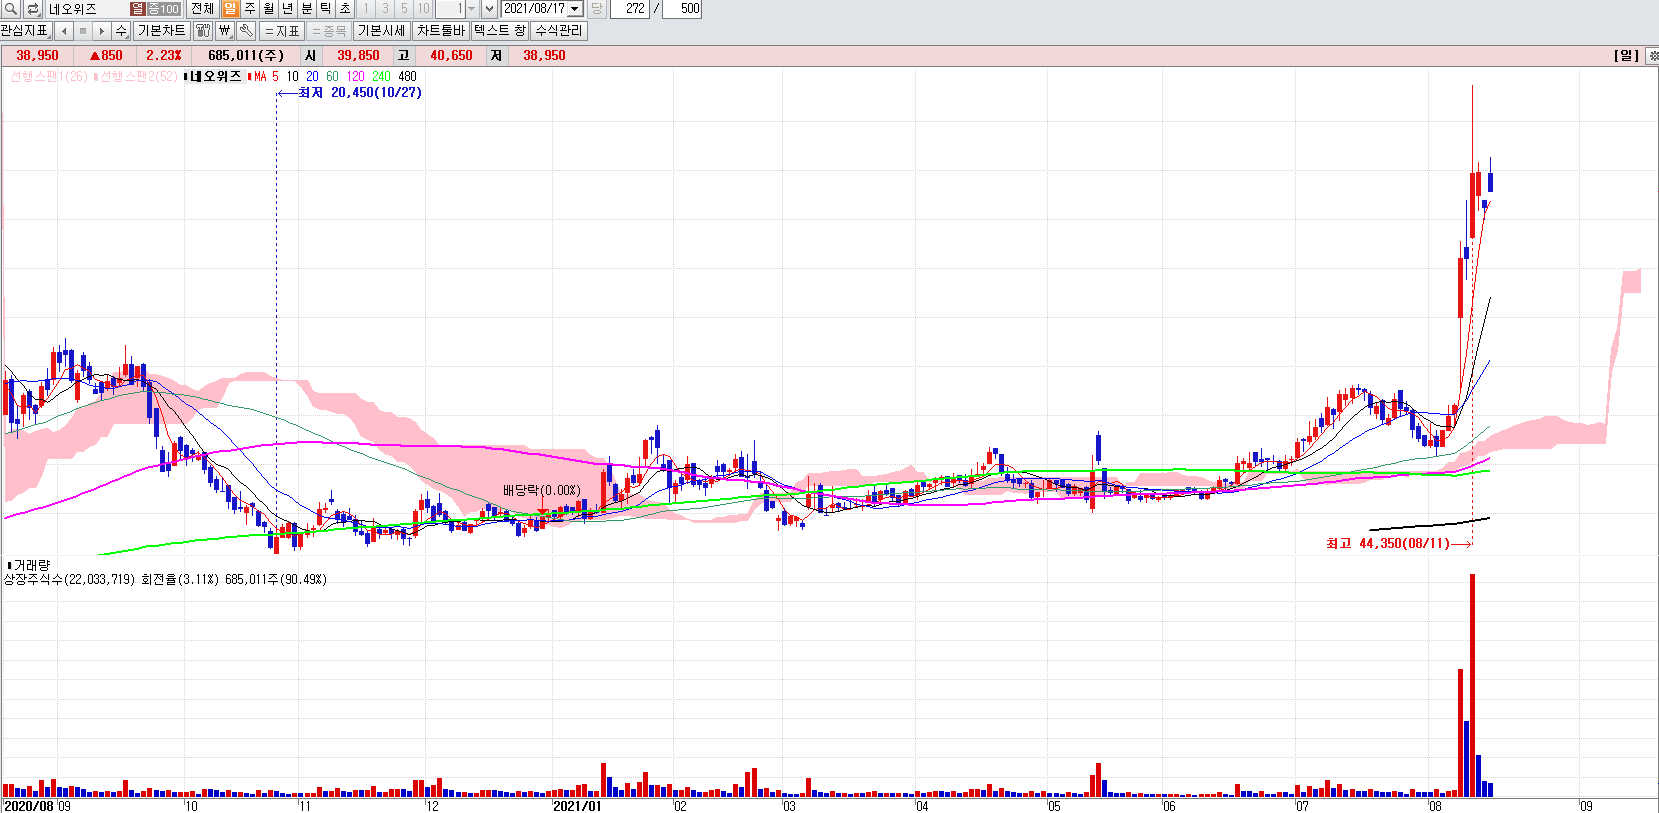This screenshot has width=1659, height=813.
Task: Open the 기본시세 panel tab
Action: click(x=382, y=31)
